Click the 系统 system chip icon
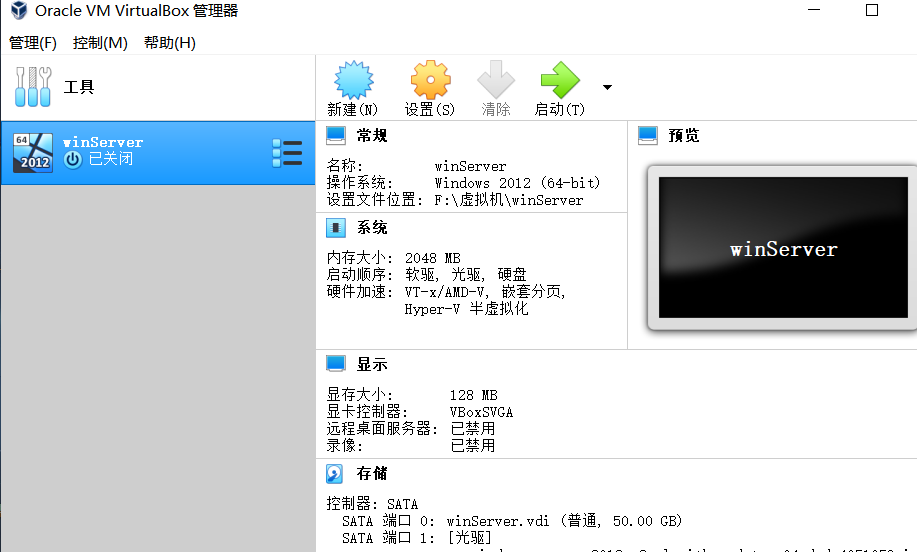917x552 pixels. pyautogui.click(x=336, y=227)
